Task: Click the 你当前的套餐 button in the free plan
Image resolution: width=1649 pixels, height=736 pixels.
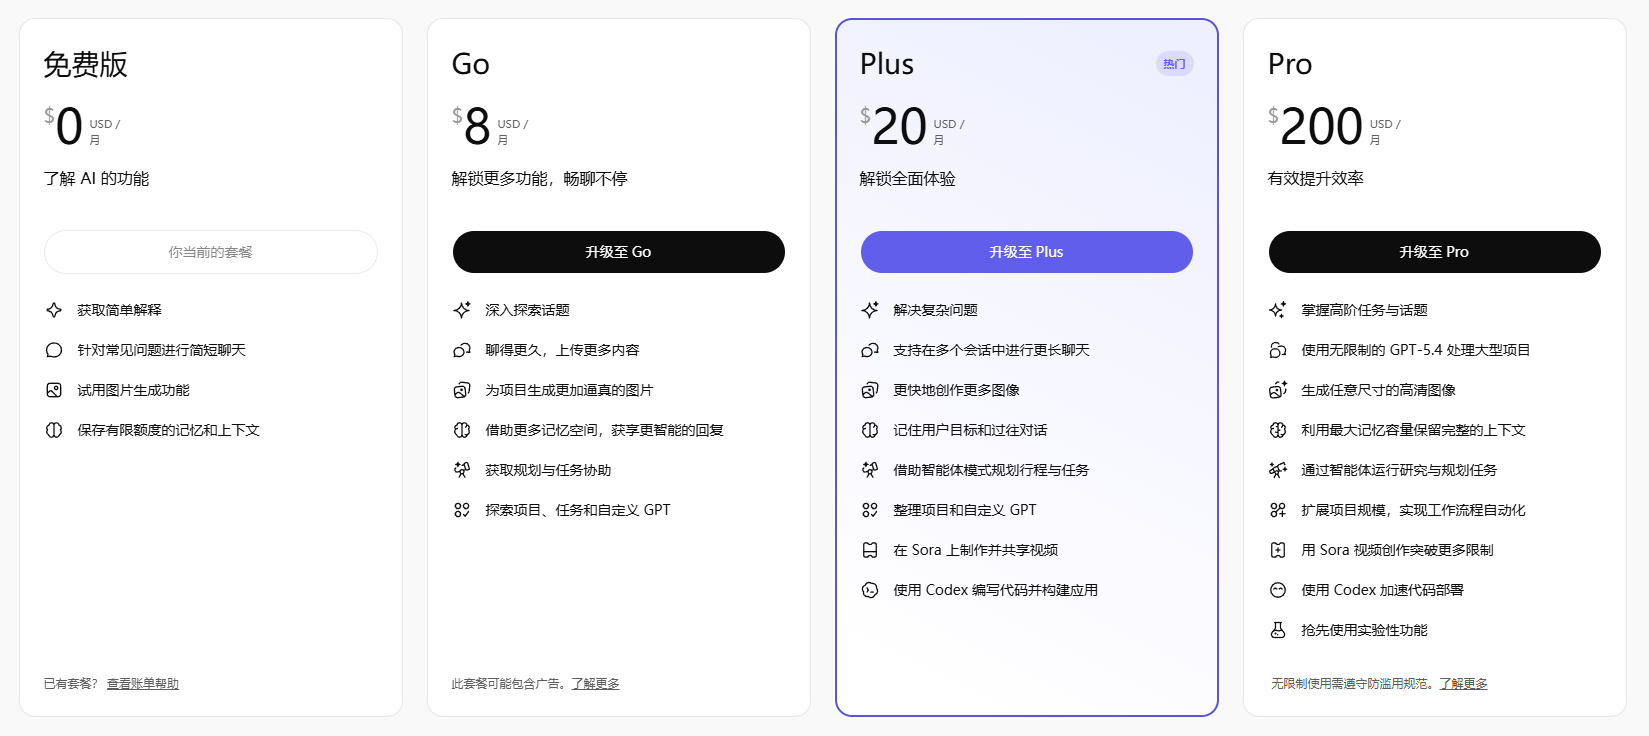Action: click(x=211, y=252)
